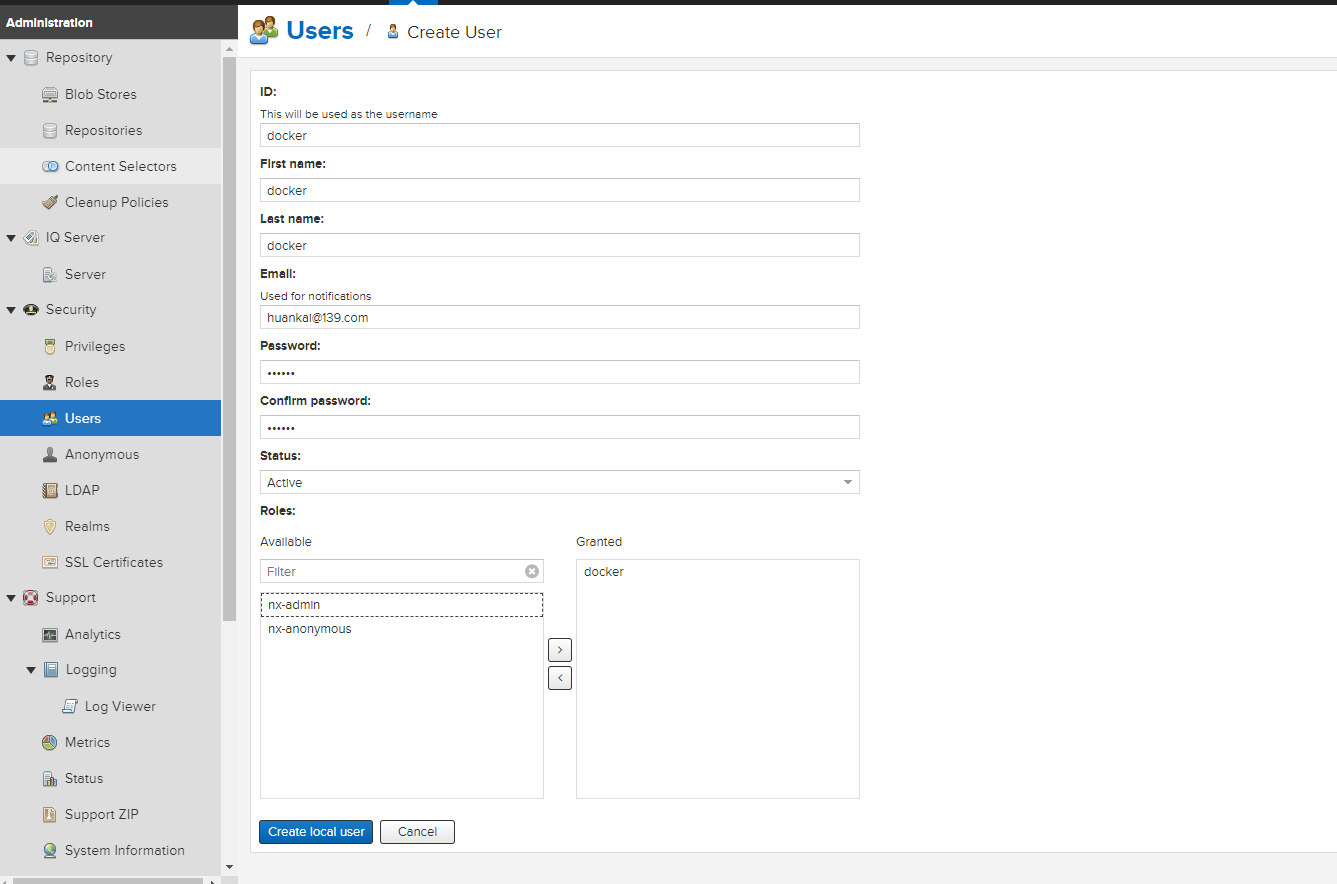Clear the roles filter with X icon
The height and width of the screenshot is (884, 1337).
click(532, 571)
